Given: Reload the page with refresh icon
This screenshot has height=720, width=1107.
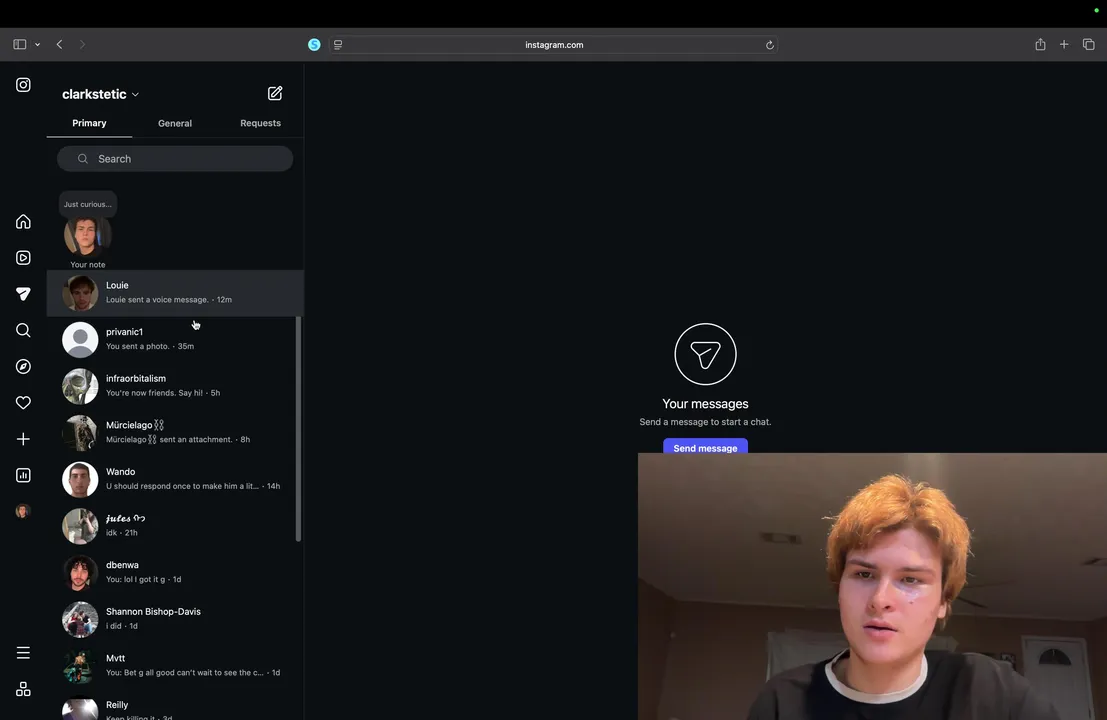Looking at the screenshot, I should tap(770, 44).
